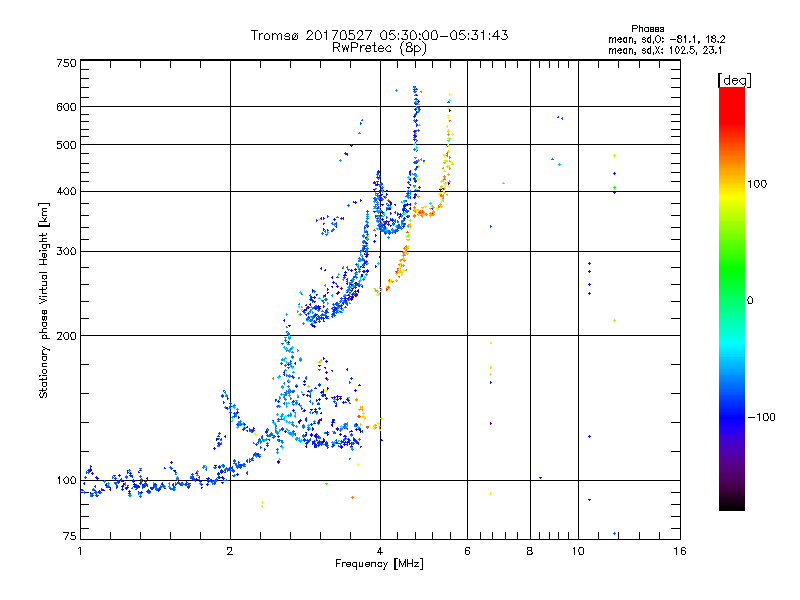Click y-axis tick label '300'
Viewport: 800px width, 600px height.
(67, 251)
